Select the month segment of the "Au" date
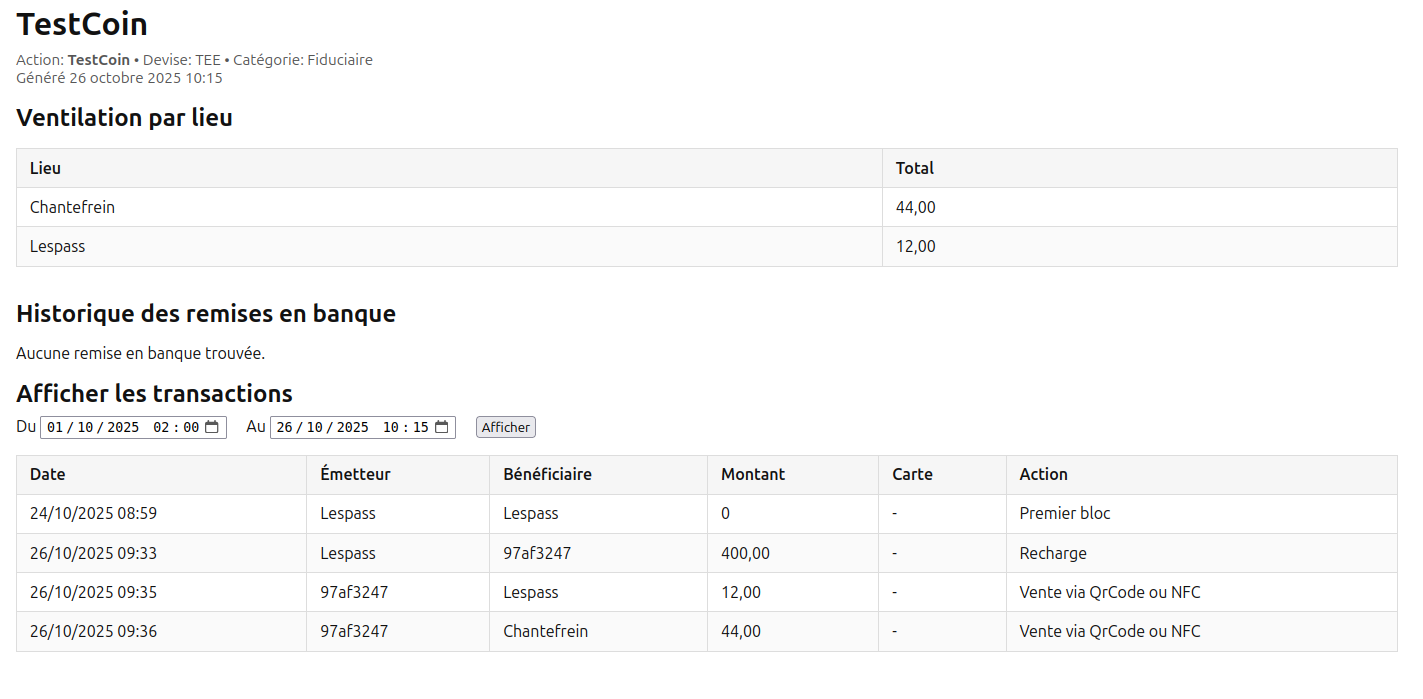 click(315, 427)
